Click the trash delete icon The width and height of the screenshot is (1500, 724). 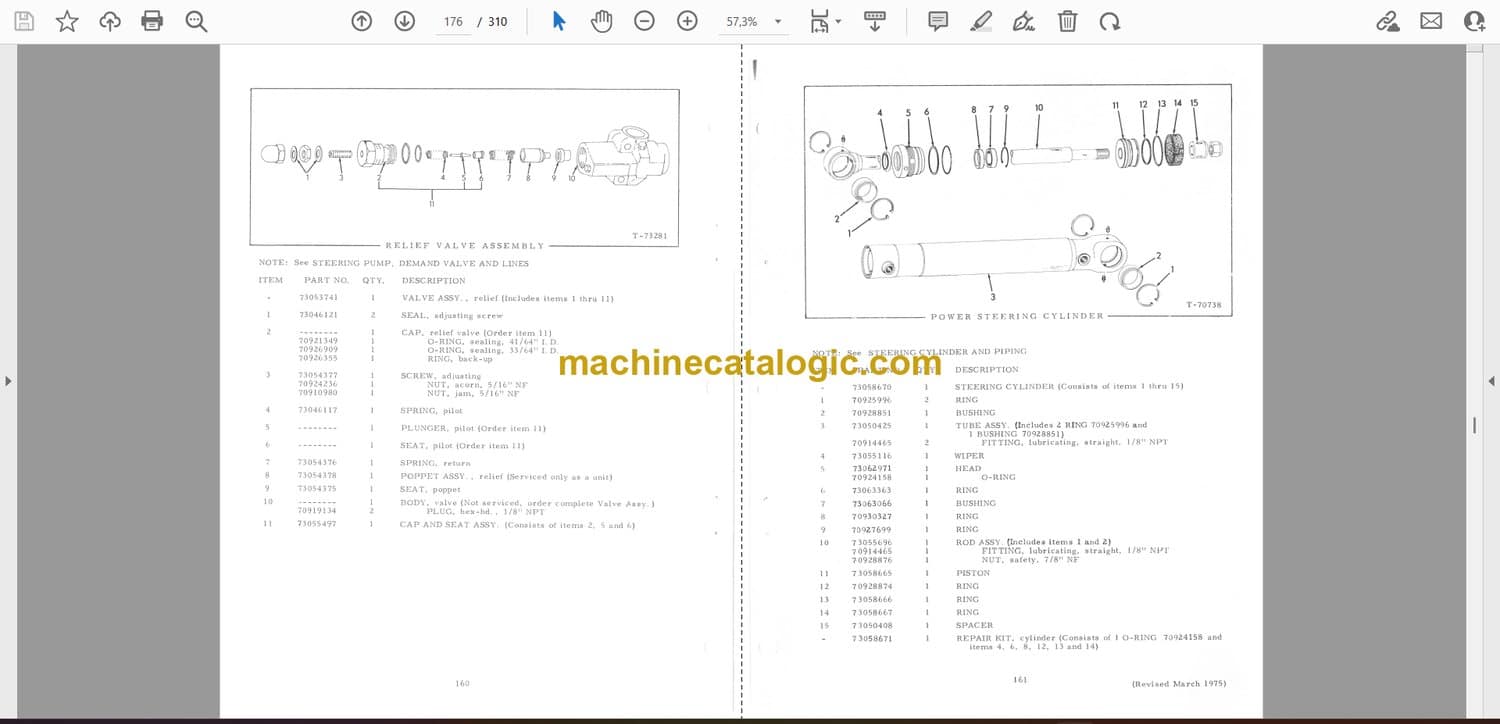1067,21
